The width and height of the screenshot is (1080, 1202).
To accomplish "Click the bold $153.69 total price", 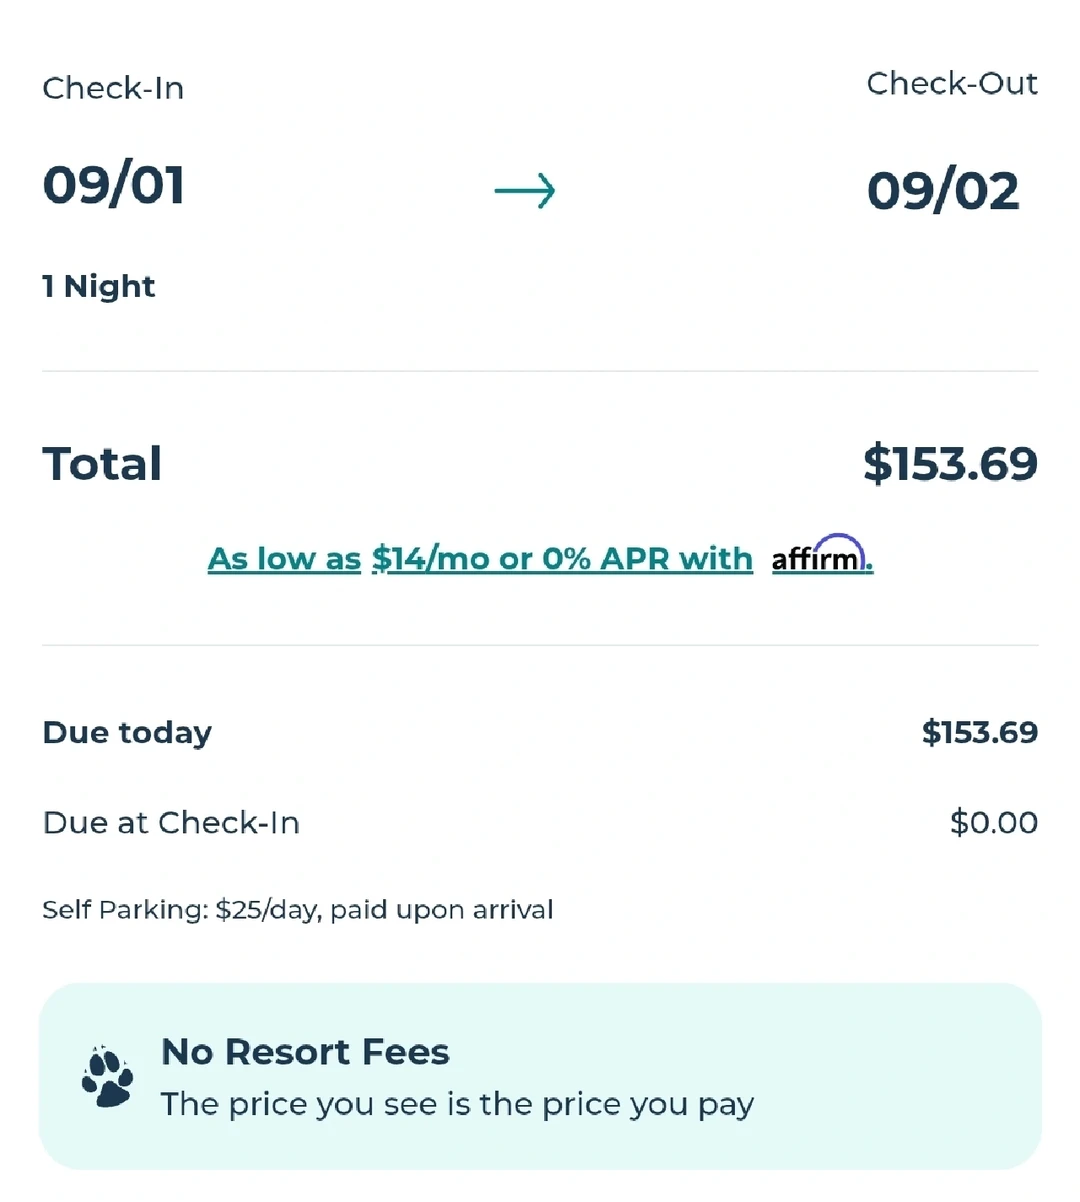I will pos(950,464).
